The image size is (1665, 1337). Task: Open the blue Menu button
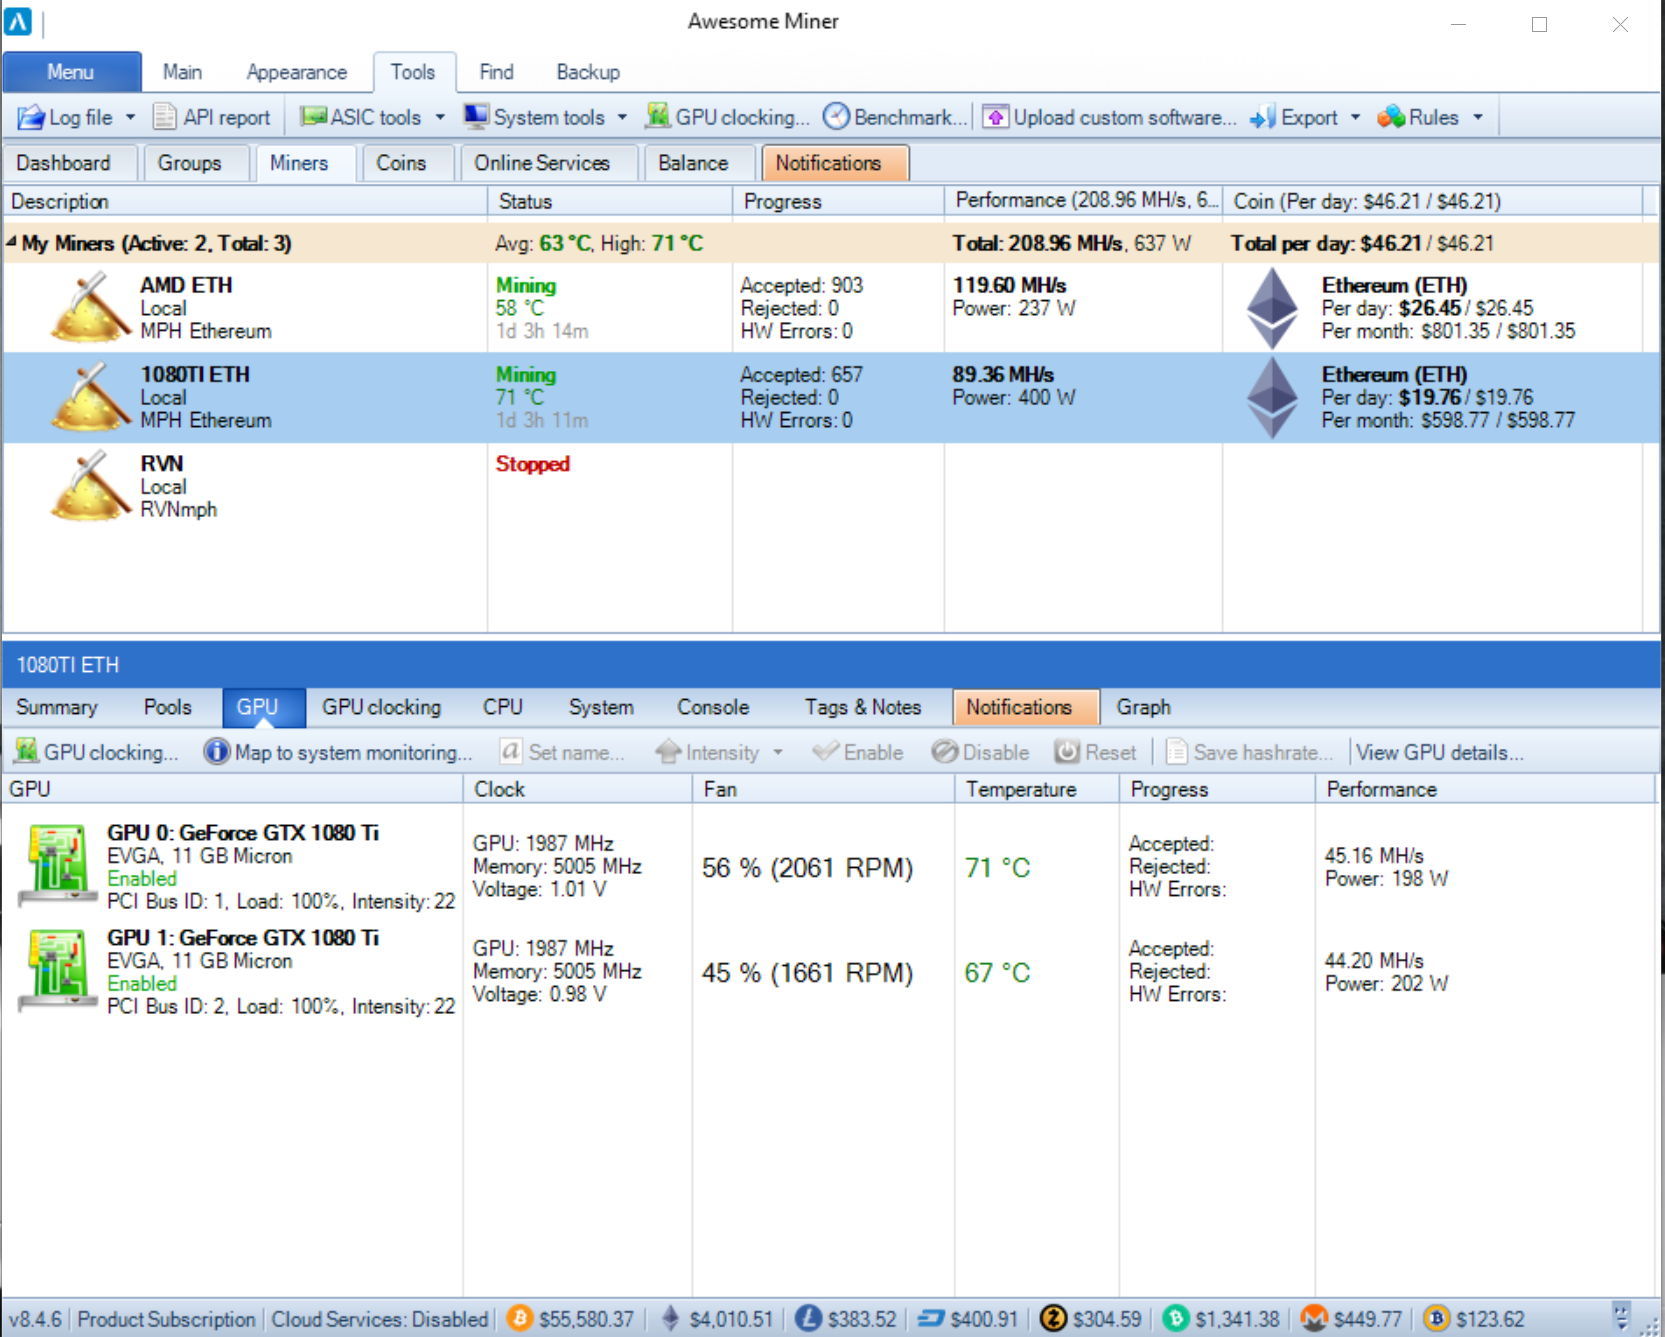tap(71, 72)
